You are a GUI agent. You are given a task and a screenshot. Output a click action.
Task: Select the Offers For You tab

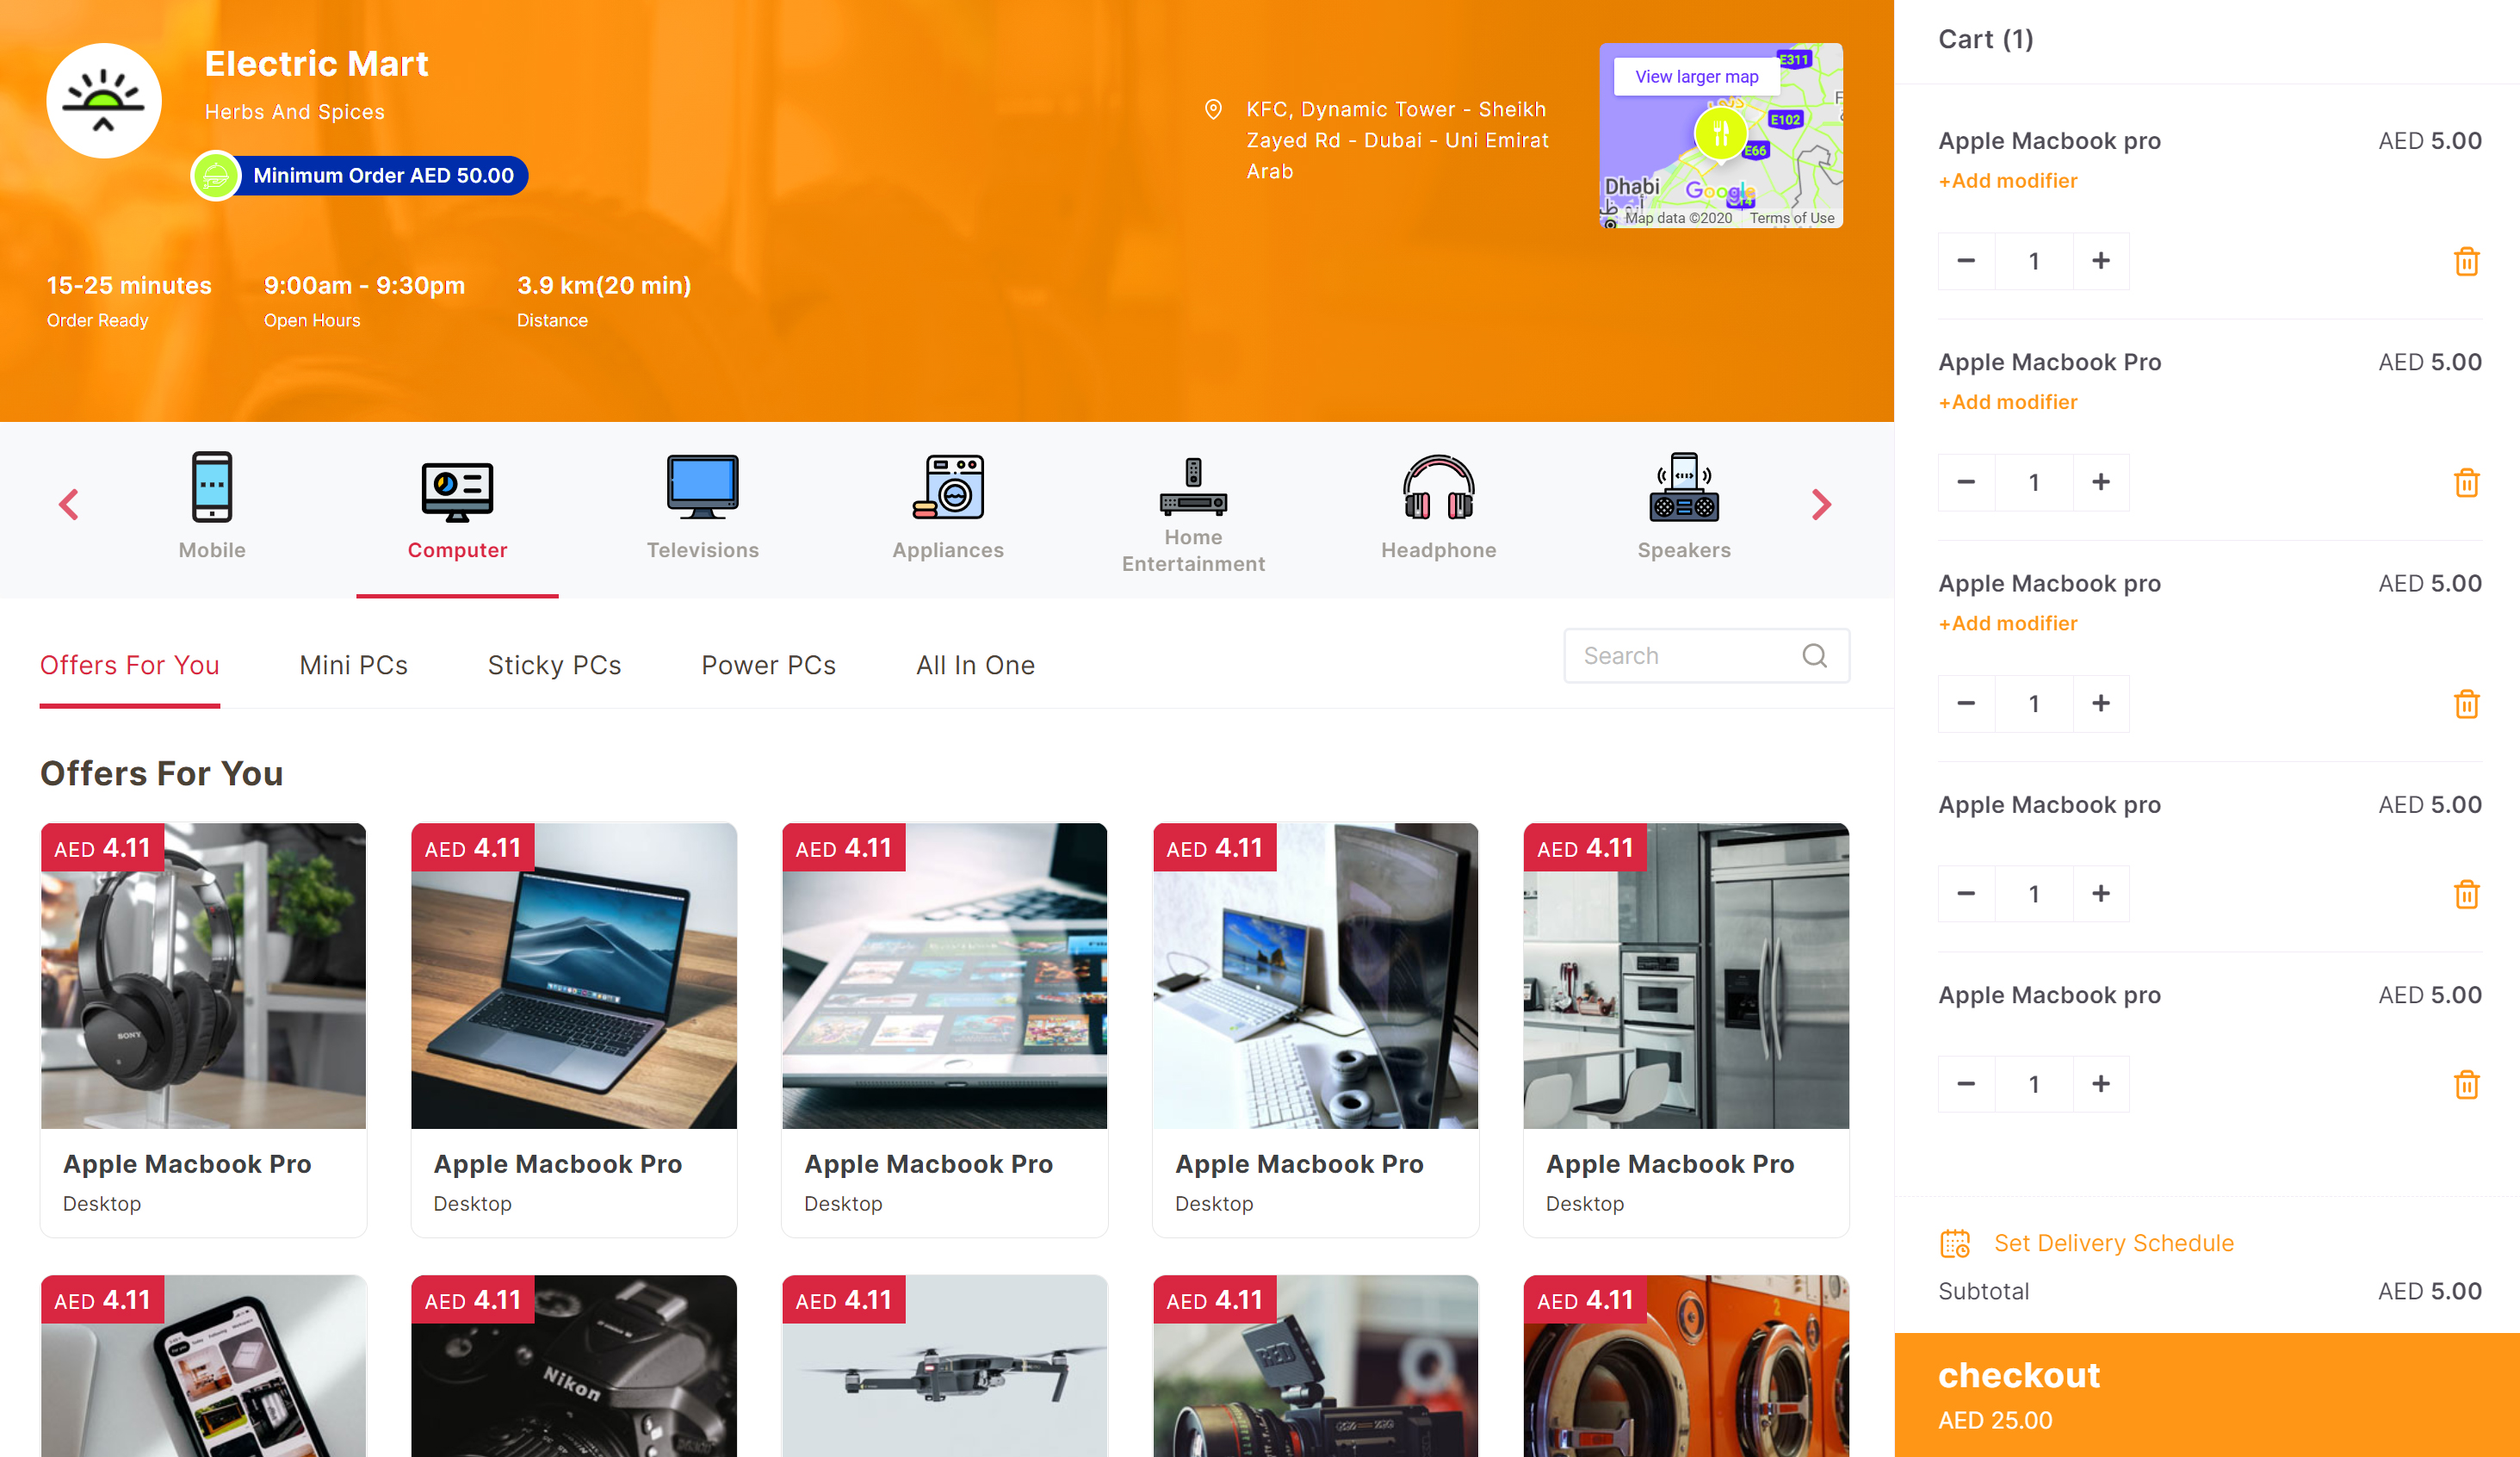tap(129, 665)
